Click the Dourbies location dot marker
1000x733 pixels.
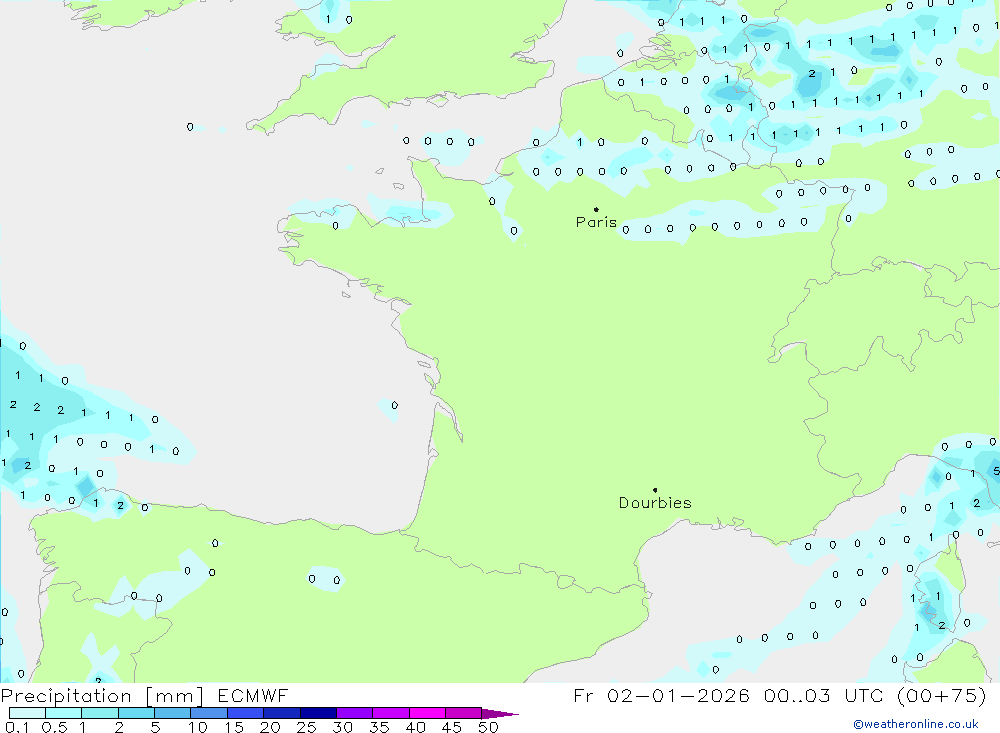click(x=655, y=490)
